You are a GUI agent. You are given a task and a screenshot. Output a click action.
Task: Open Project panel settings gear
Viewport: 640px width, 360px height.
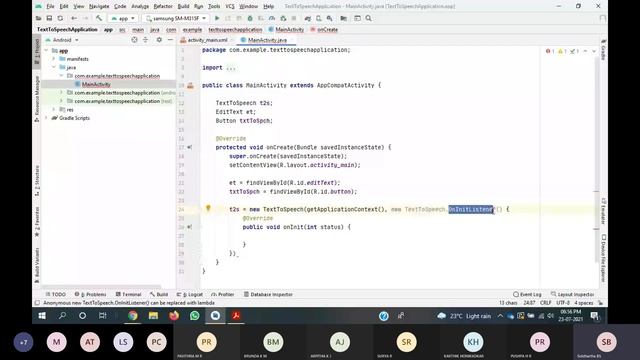[x=159, y=40]
